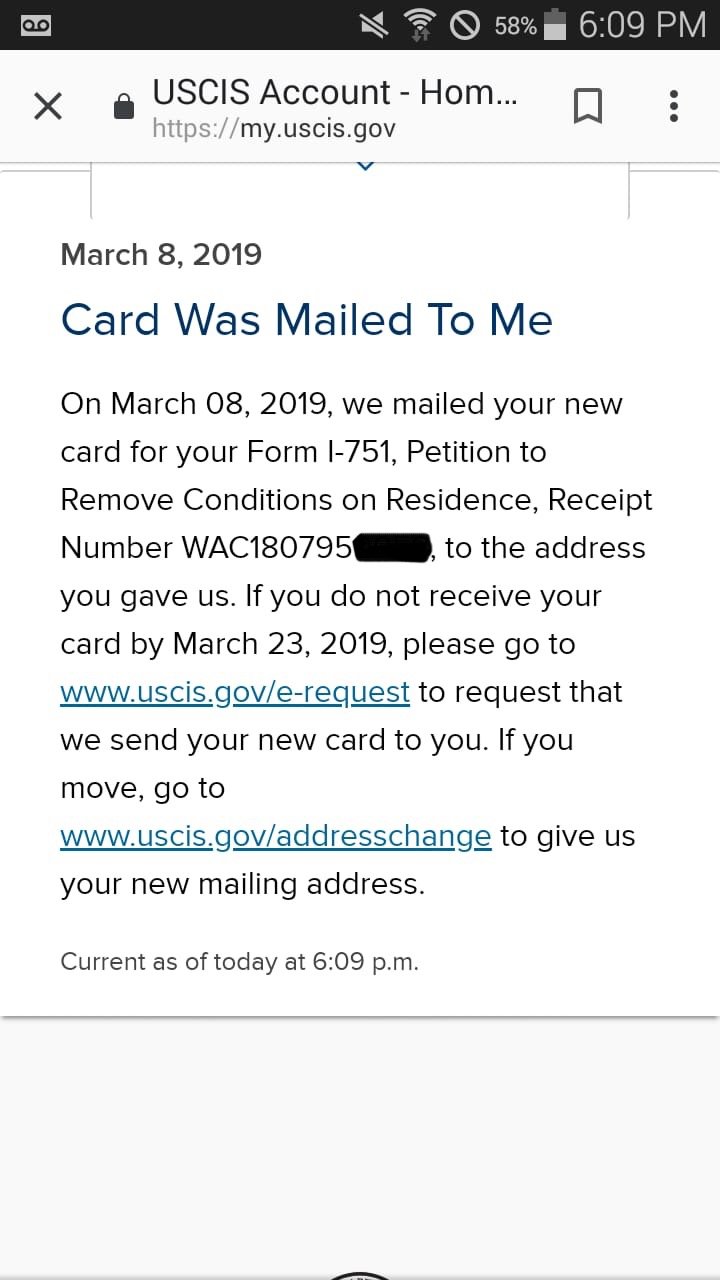The height and width of the screenshot is (1280, 720).
Task: Tap the "Card Was Mailed To Me" heading
Action: [x=306, y=320]
